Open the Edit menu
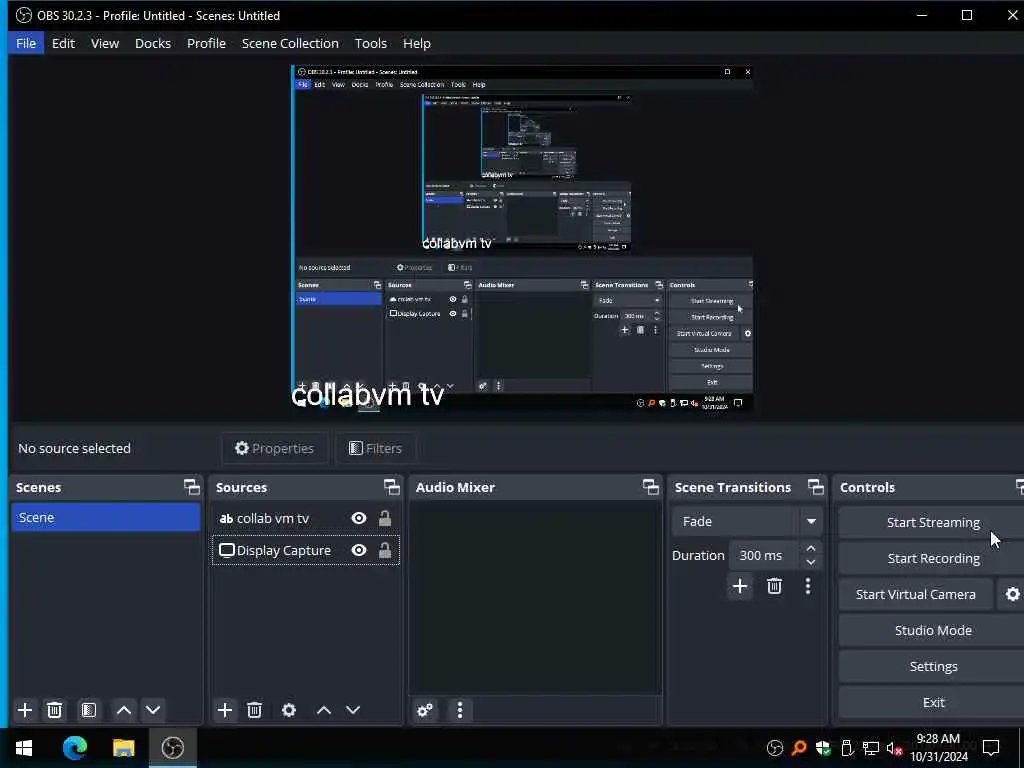This screenshot has width=1024, height=768. (x=63, y=43)
